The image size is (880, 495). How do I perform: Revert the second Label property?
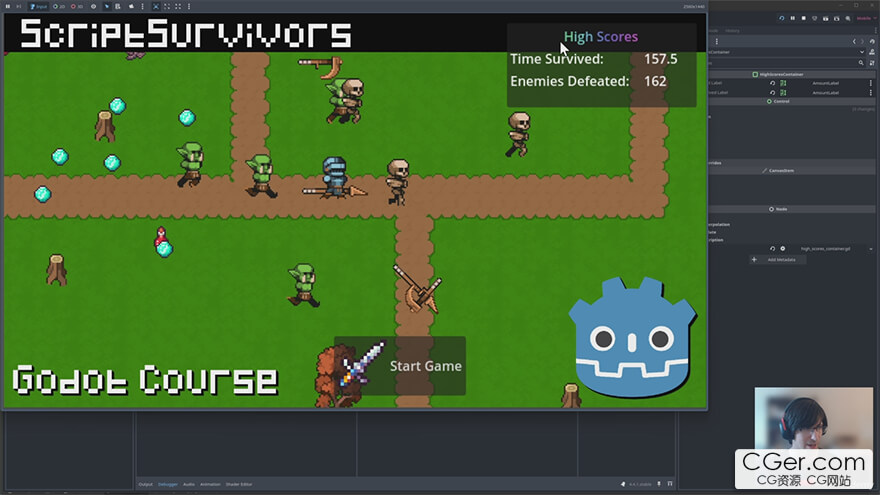[x=772, y=93]
